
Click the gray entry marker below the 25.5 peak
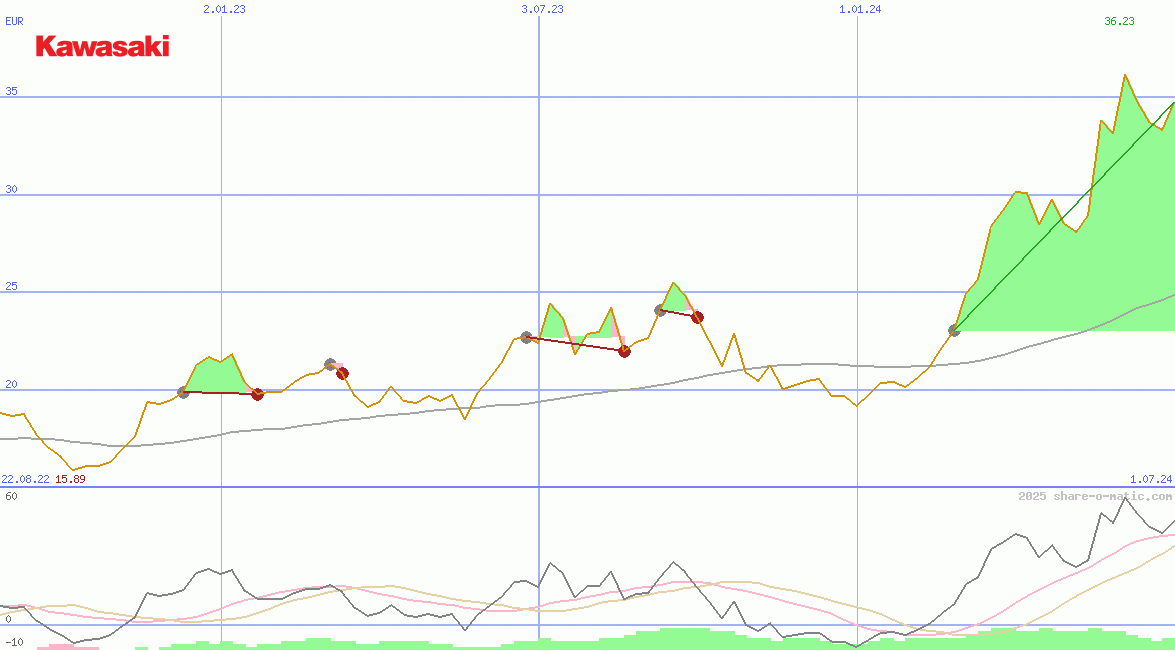pyautogui.click(x=659, y=310)
